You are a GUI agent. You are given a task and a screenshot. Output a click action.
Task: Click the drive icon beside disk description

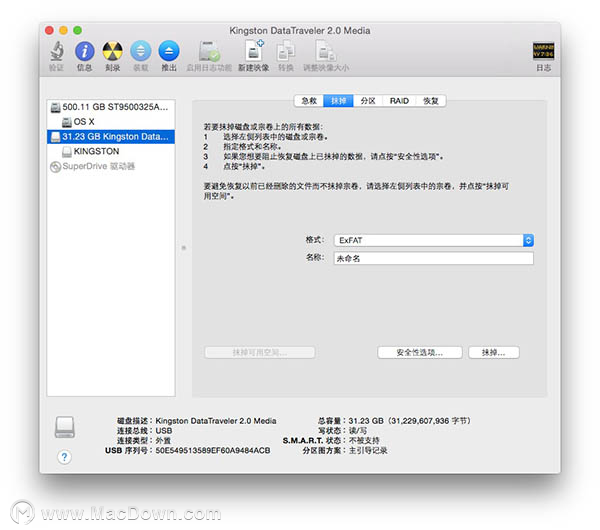click(x=65, y=427)
